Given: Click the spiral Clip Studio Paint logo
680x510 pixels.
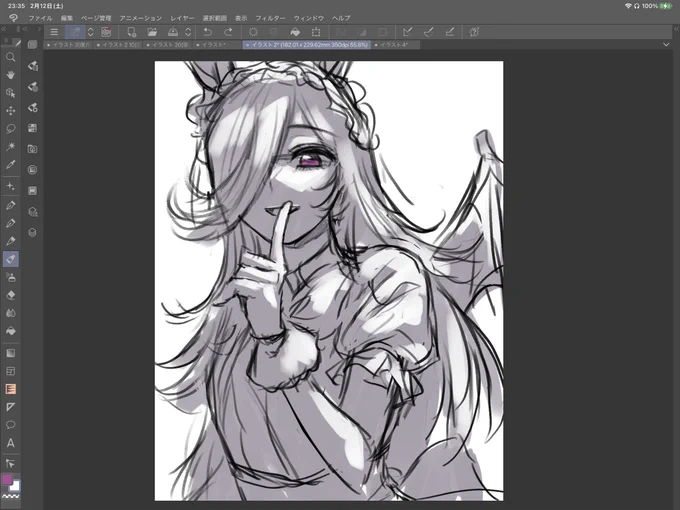Looking at the screenshot, I should [x=13, y=18].
